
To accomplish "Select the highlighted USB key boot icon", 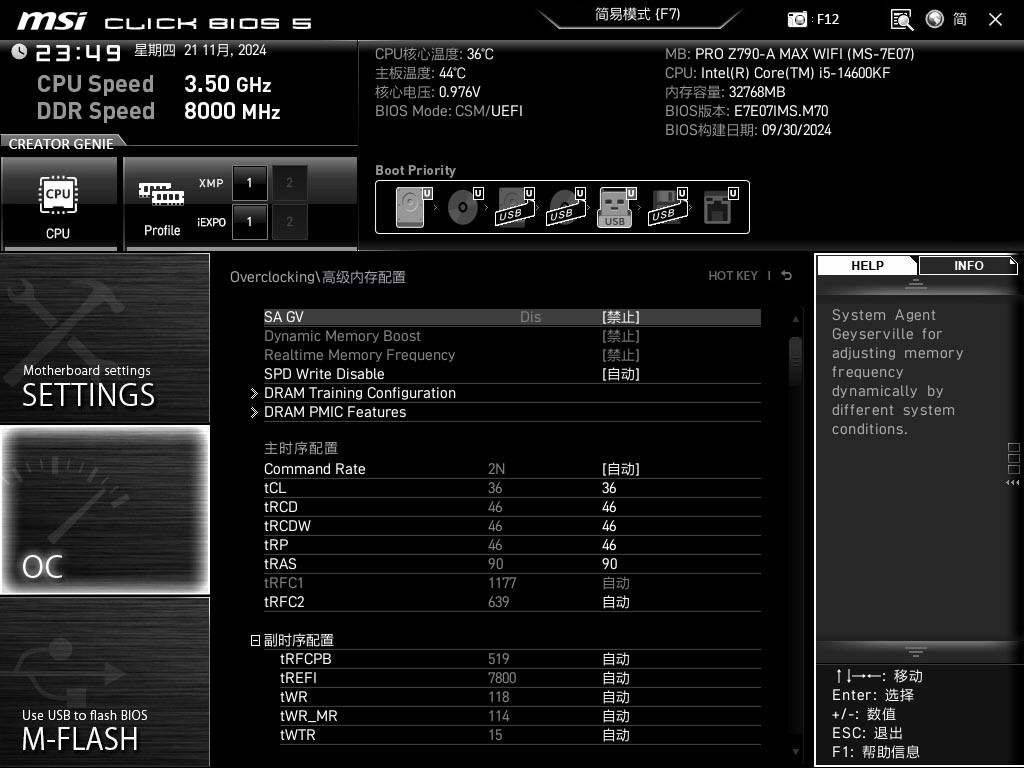I will (616, 207).
